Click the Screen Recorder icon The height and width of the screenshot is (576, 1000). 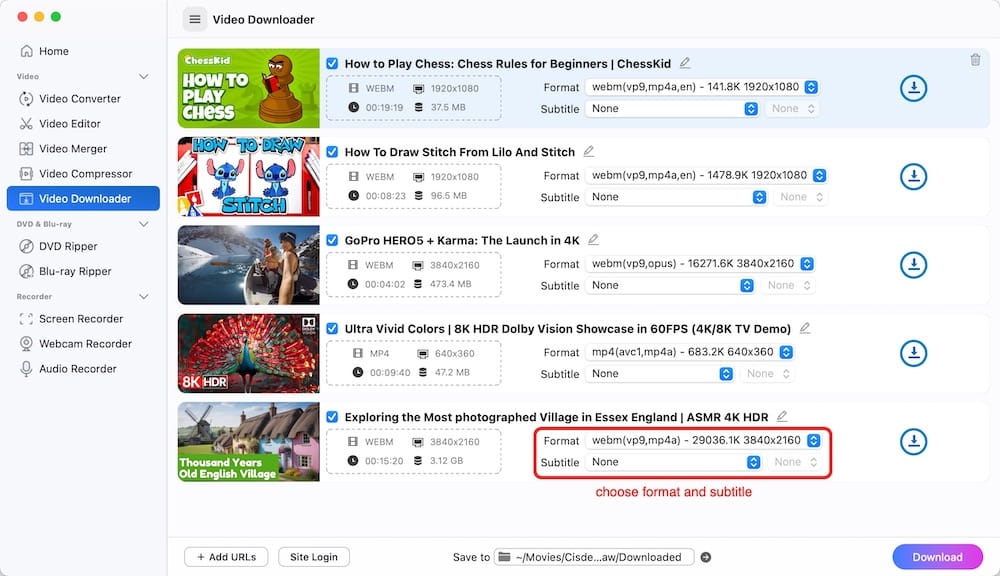[26, 319]
